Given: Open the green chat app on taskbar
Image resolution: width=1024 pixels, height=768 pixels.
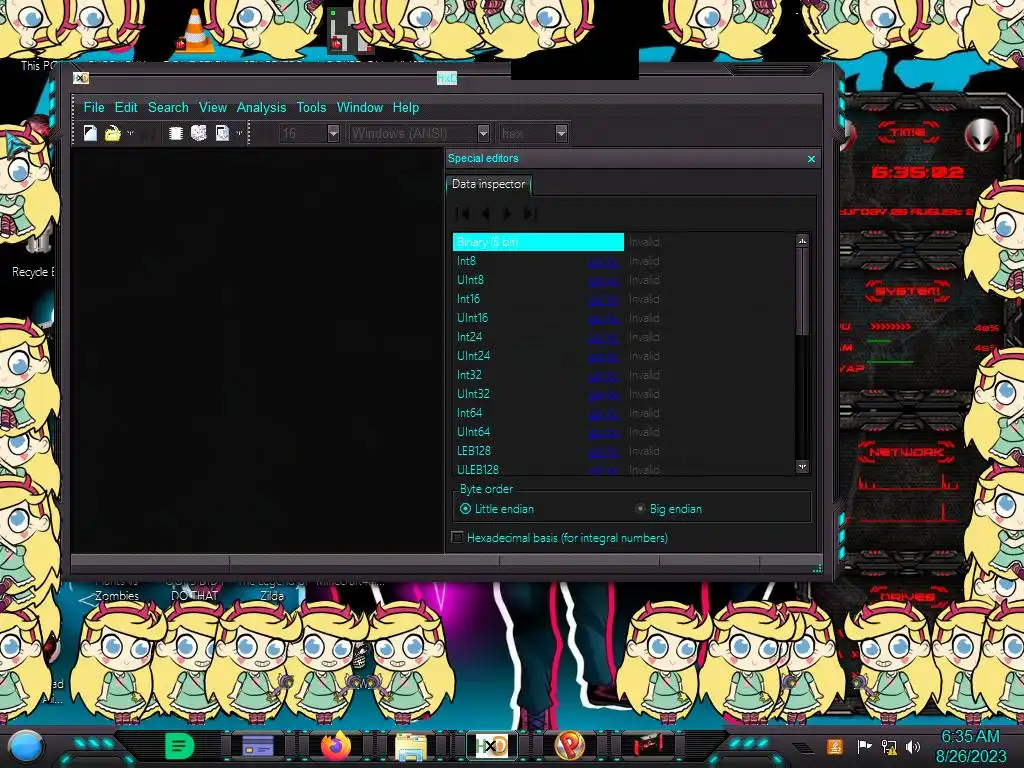Looking at the screenshot, I should (x=179, y=745).
